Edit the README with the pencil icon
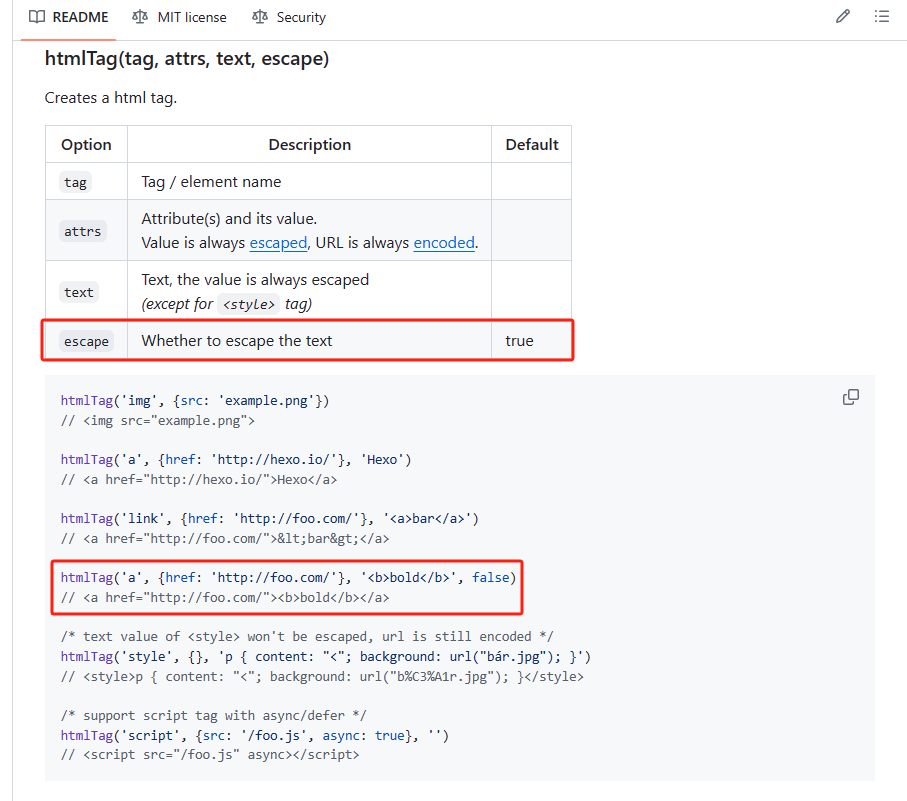The image size is (907, 801). pos(843,16)
